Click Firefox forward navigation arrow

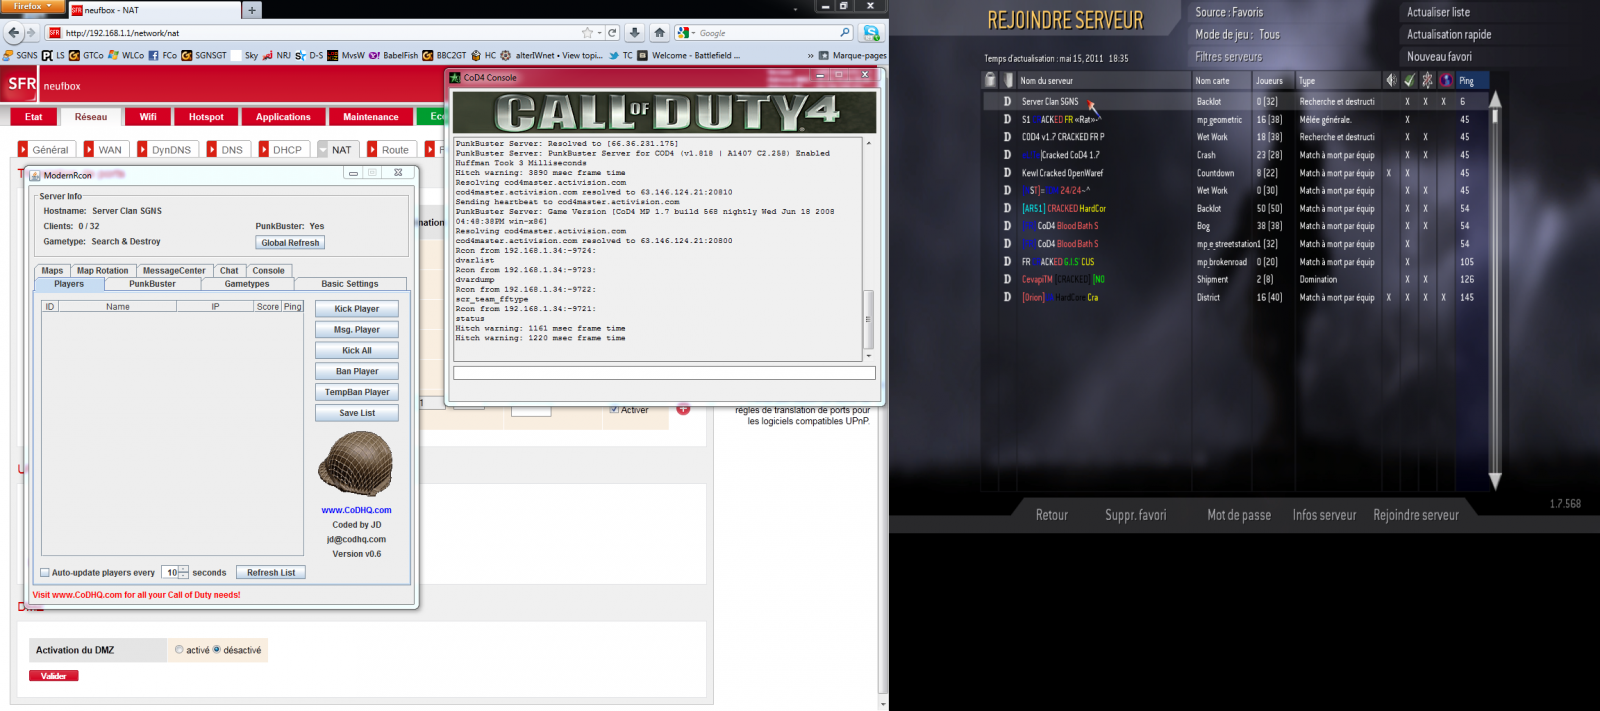pyautogui.click(x=30, y=33)
